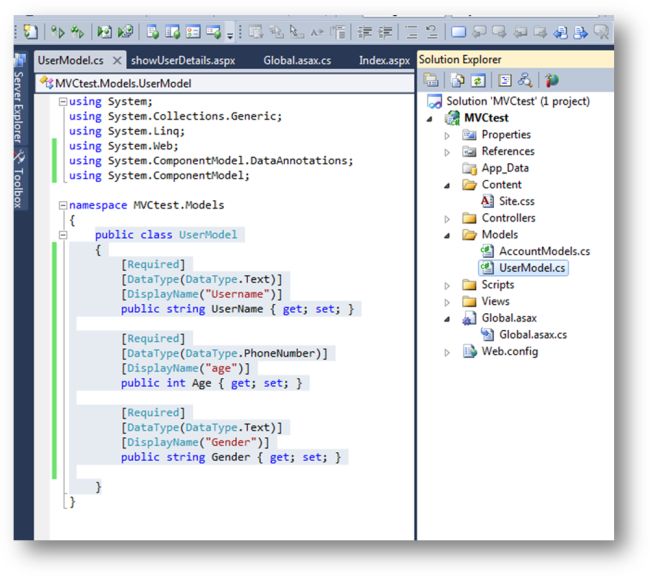Click Properties icon in Solution Explorer toolbar
The height and width of the screenshot is (576, 650).
pos(431,80)
